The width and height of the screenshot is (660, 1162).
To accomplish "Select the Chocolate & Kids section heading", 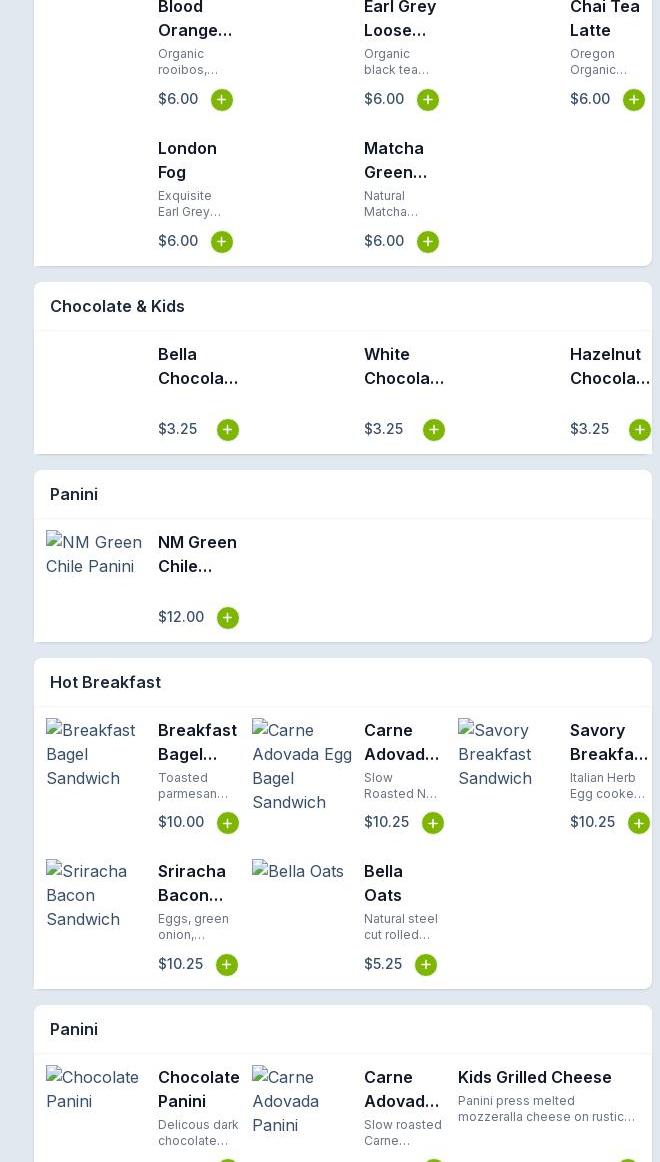I will click(x=117, y=306).
